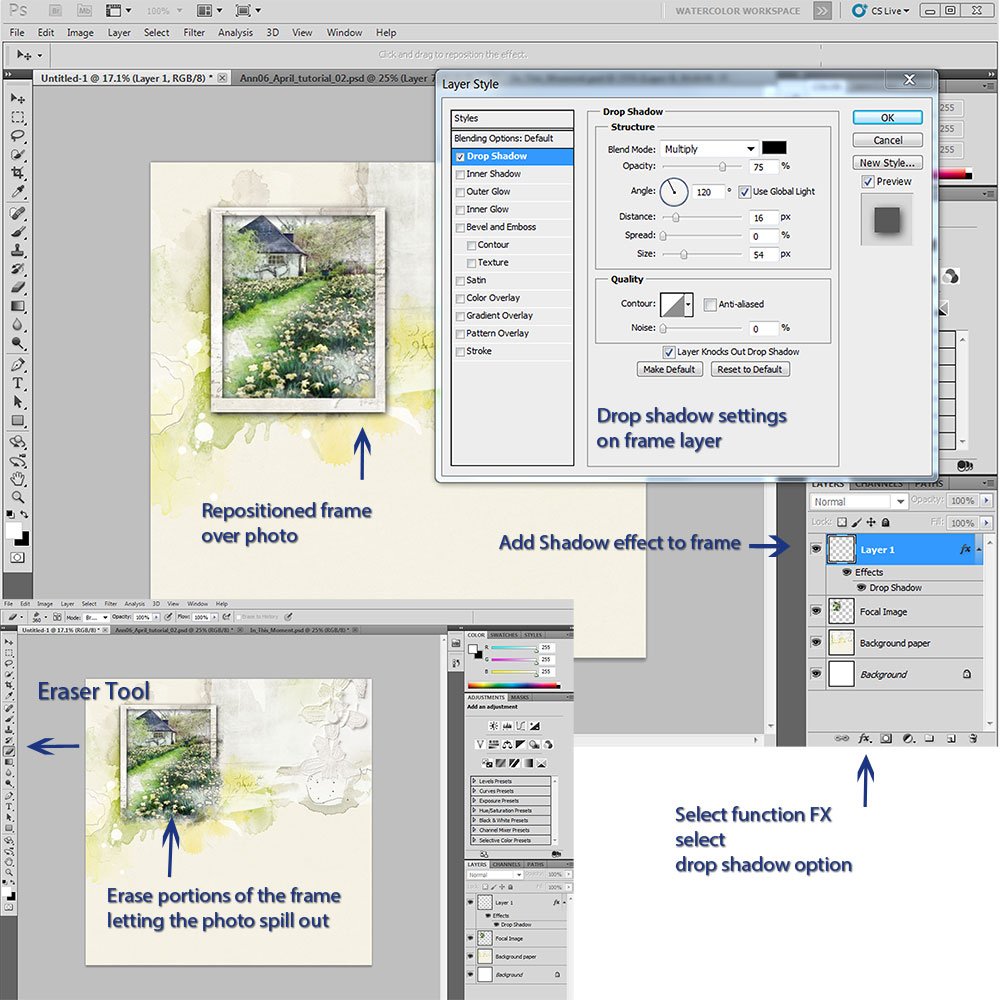Click the Reset to Default button
Image resolution: width=1000 pixels, height=1000 pixels.
[x=749, y=369]
